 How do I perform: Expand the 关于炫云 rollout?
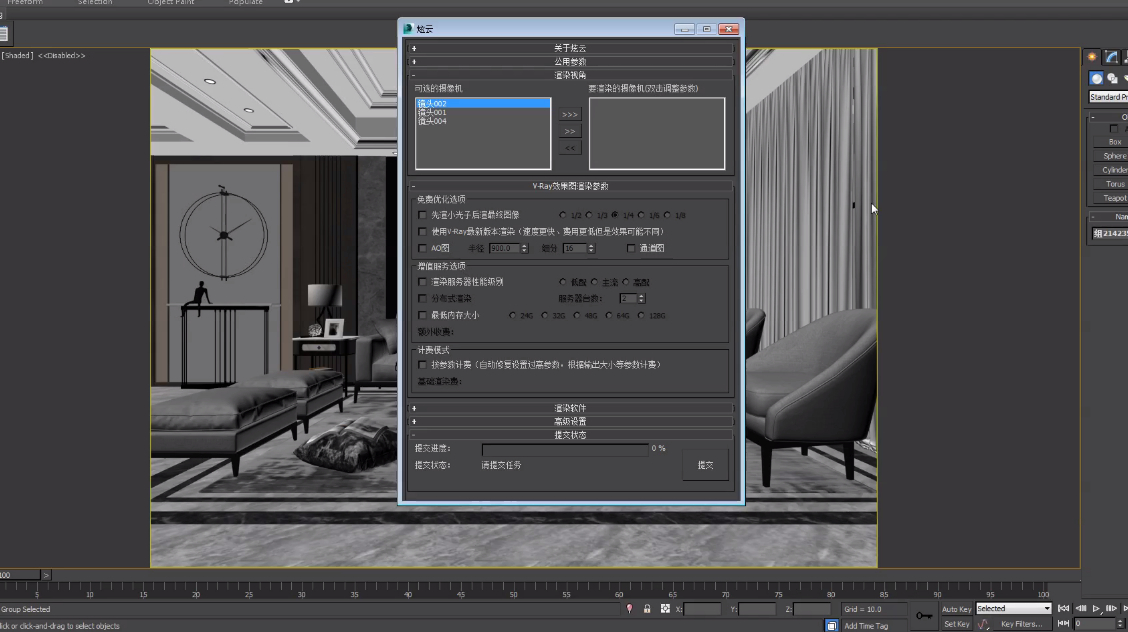click(571, 48)
